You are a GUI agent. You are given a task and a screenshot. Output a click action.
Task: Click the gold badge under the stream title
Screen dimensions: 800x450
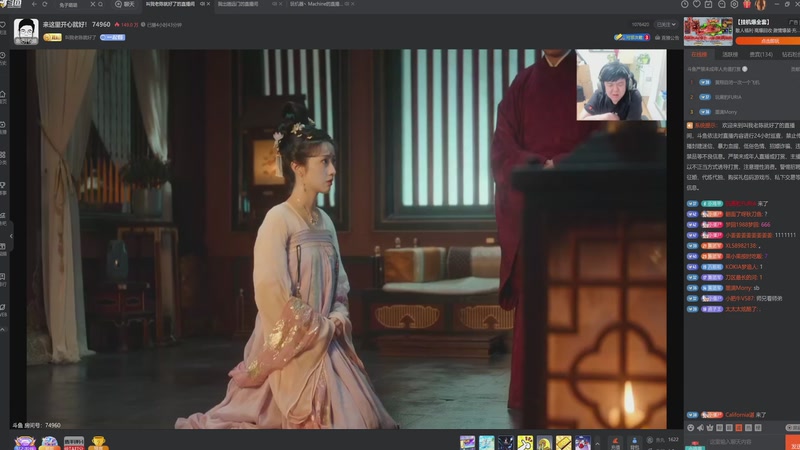pos(52,37)
